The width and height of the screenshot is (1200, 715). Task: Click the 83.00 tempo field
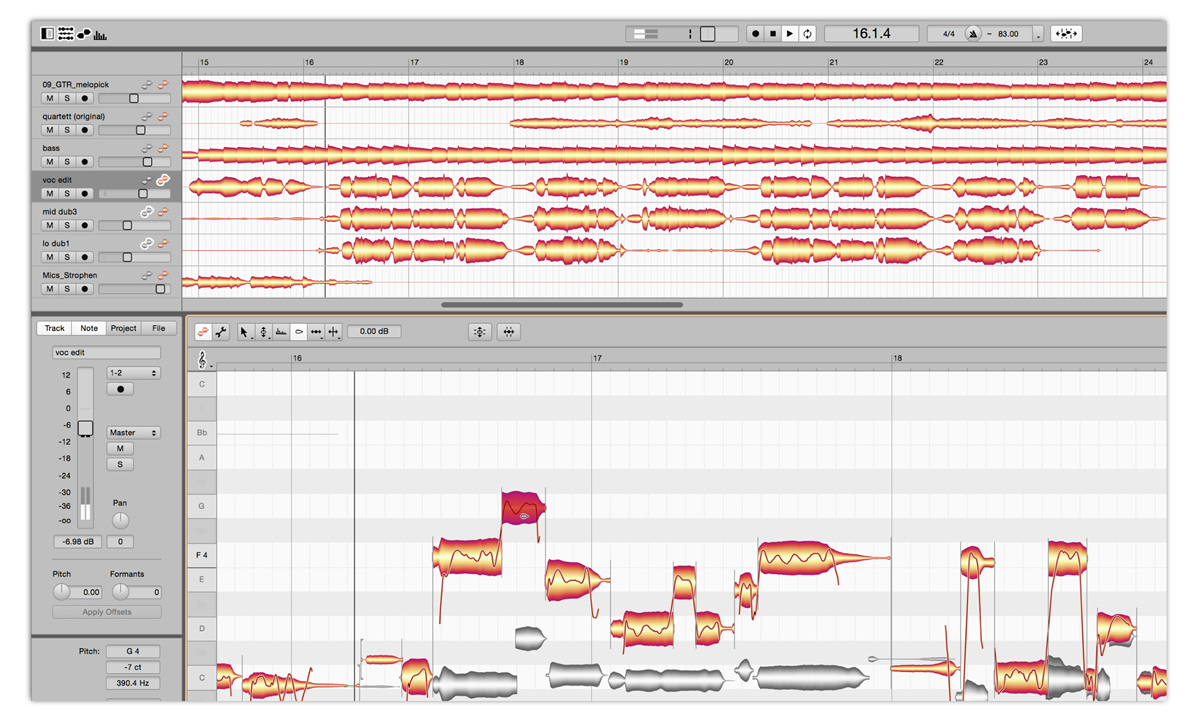coord(1007,33)
